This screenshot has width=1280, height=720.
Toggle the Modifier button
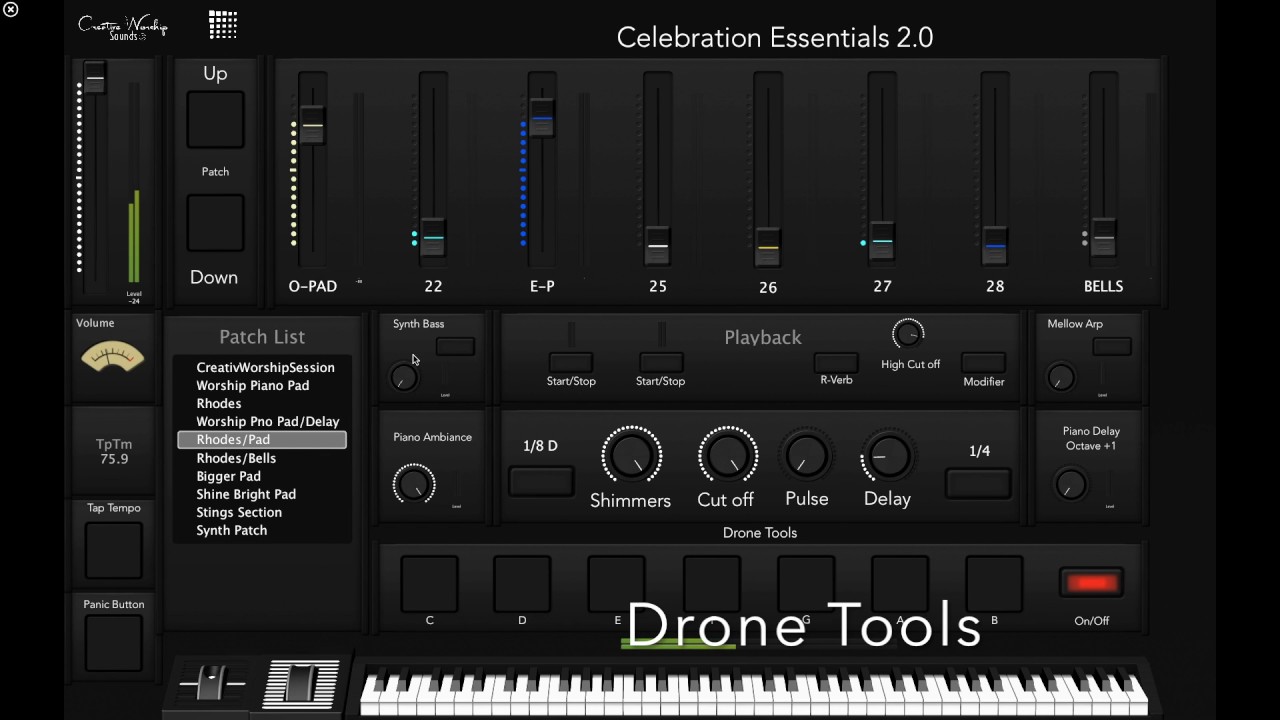pyautogui.click(x=983, y=362)
